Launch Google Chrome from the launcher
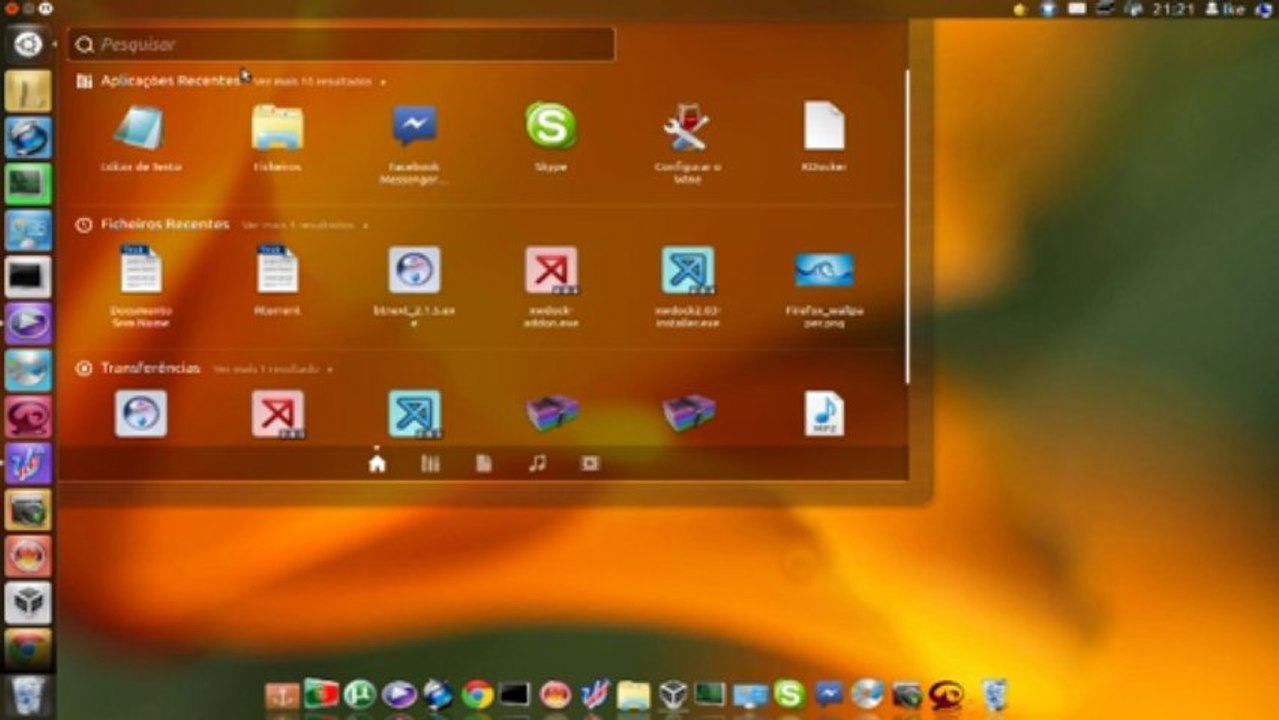 [x=28, y=649]
